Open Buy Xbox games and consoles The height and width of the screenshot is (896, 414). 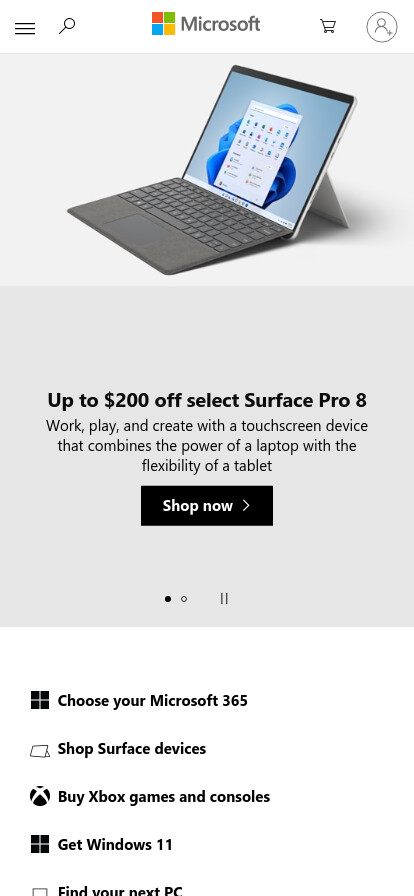click(x=164, y=797)
